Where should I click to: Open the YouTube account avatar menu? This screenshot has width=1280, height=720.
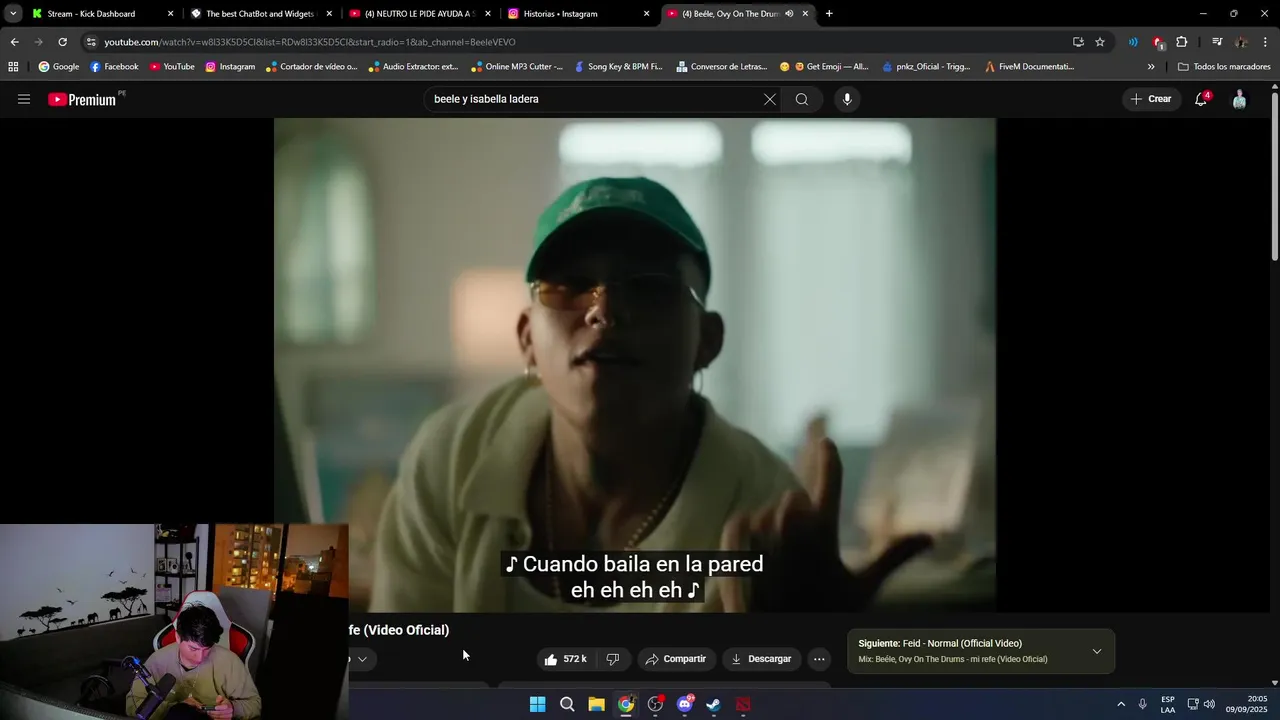[1239, 99]
